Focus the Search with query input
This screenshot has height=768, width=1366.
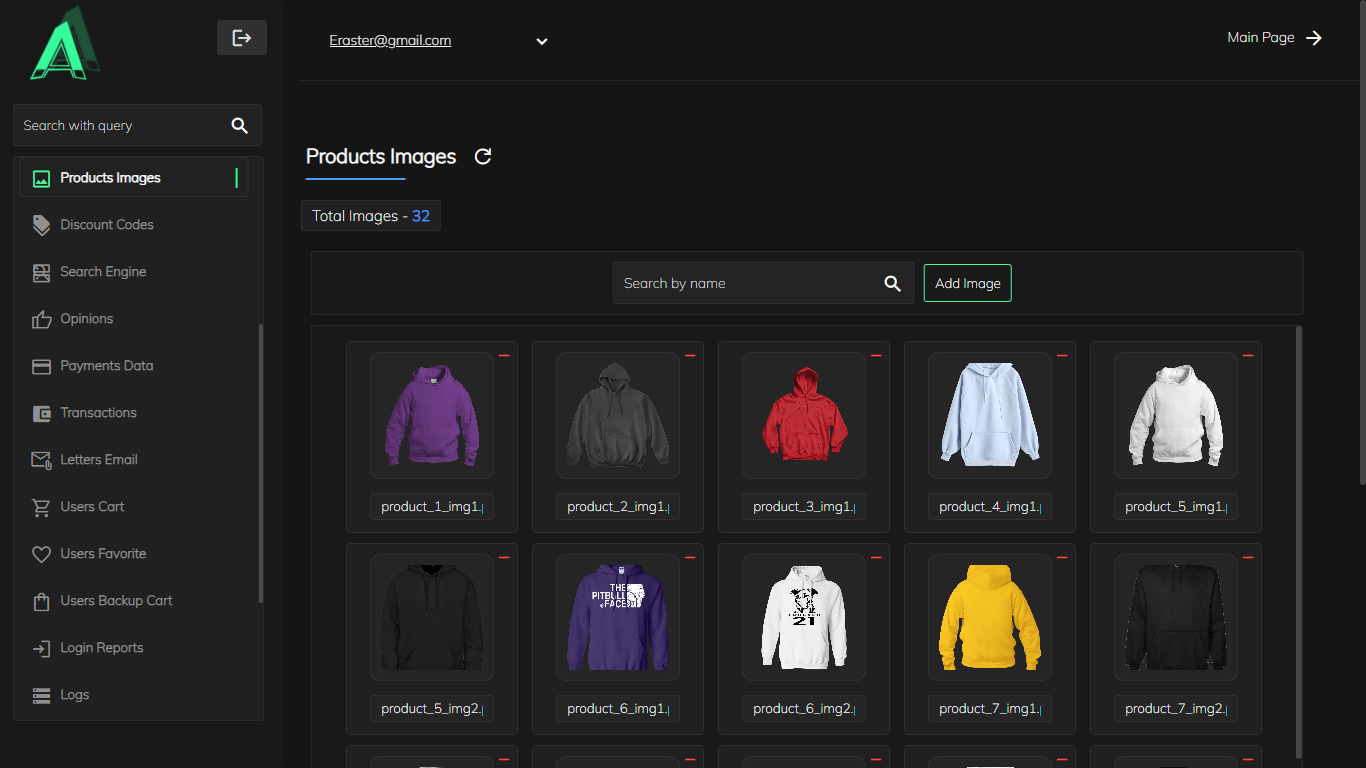click(x=120, y=126)
